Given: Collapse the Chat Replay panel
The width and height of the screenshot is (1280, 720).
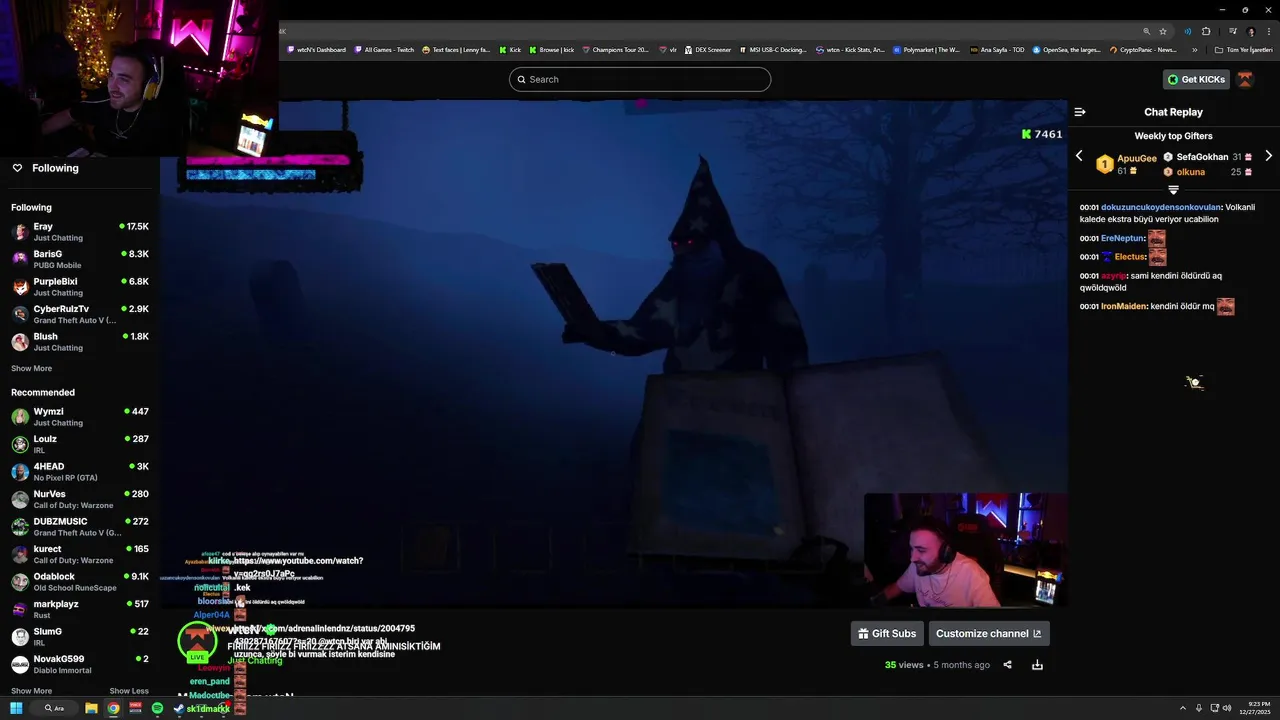Looking at the screenshot, I should click(x=1080, y=112).
